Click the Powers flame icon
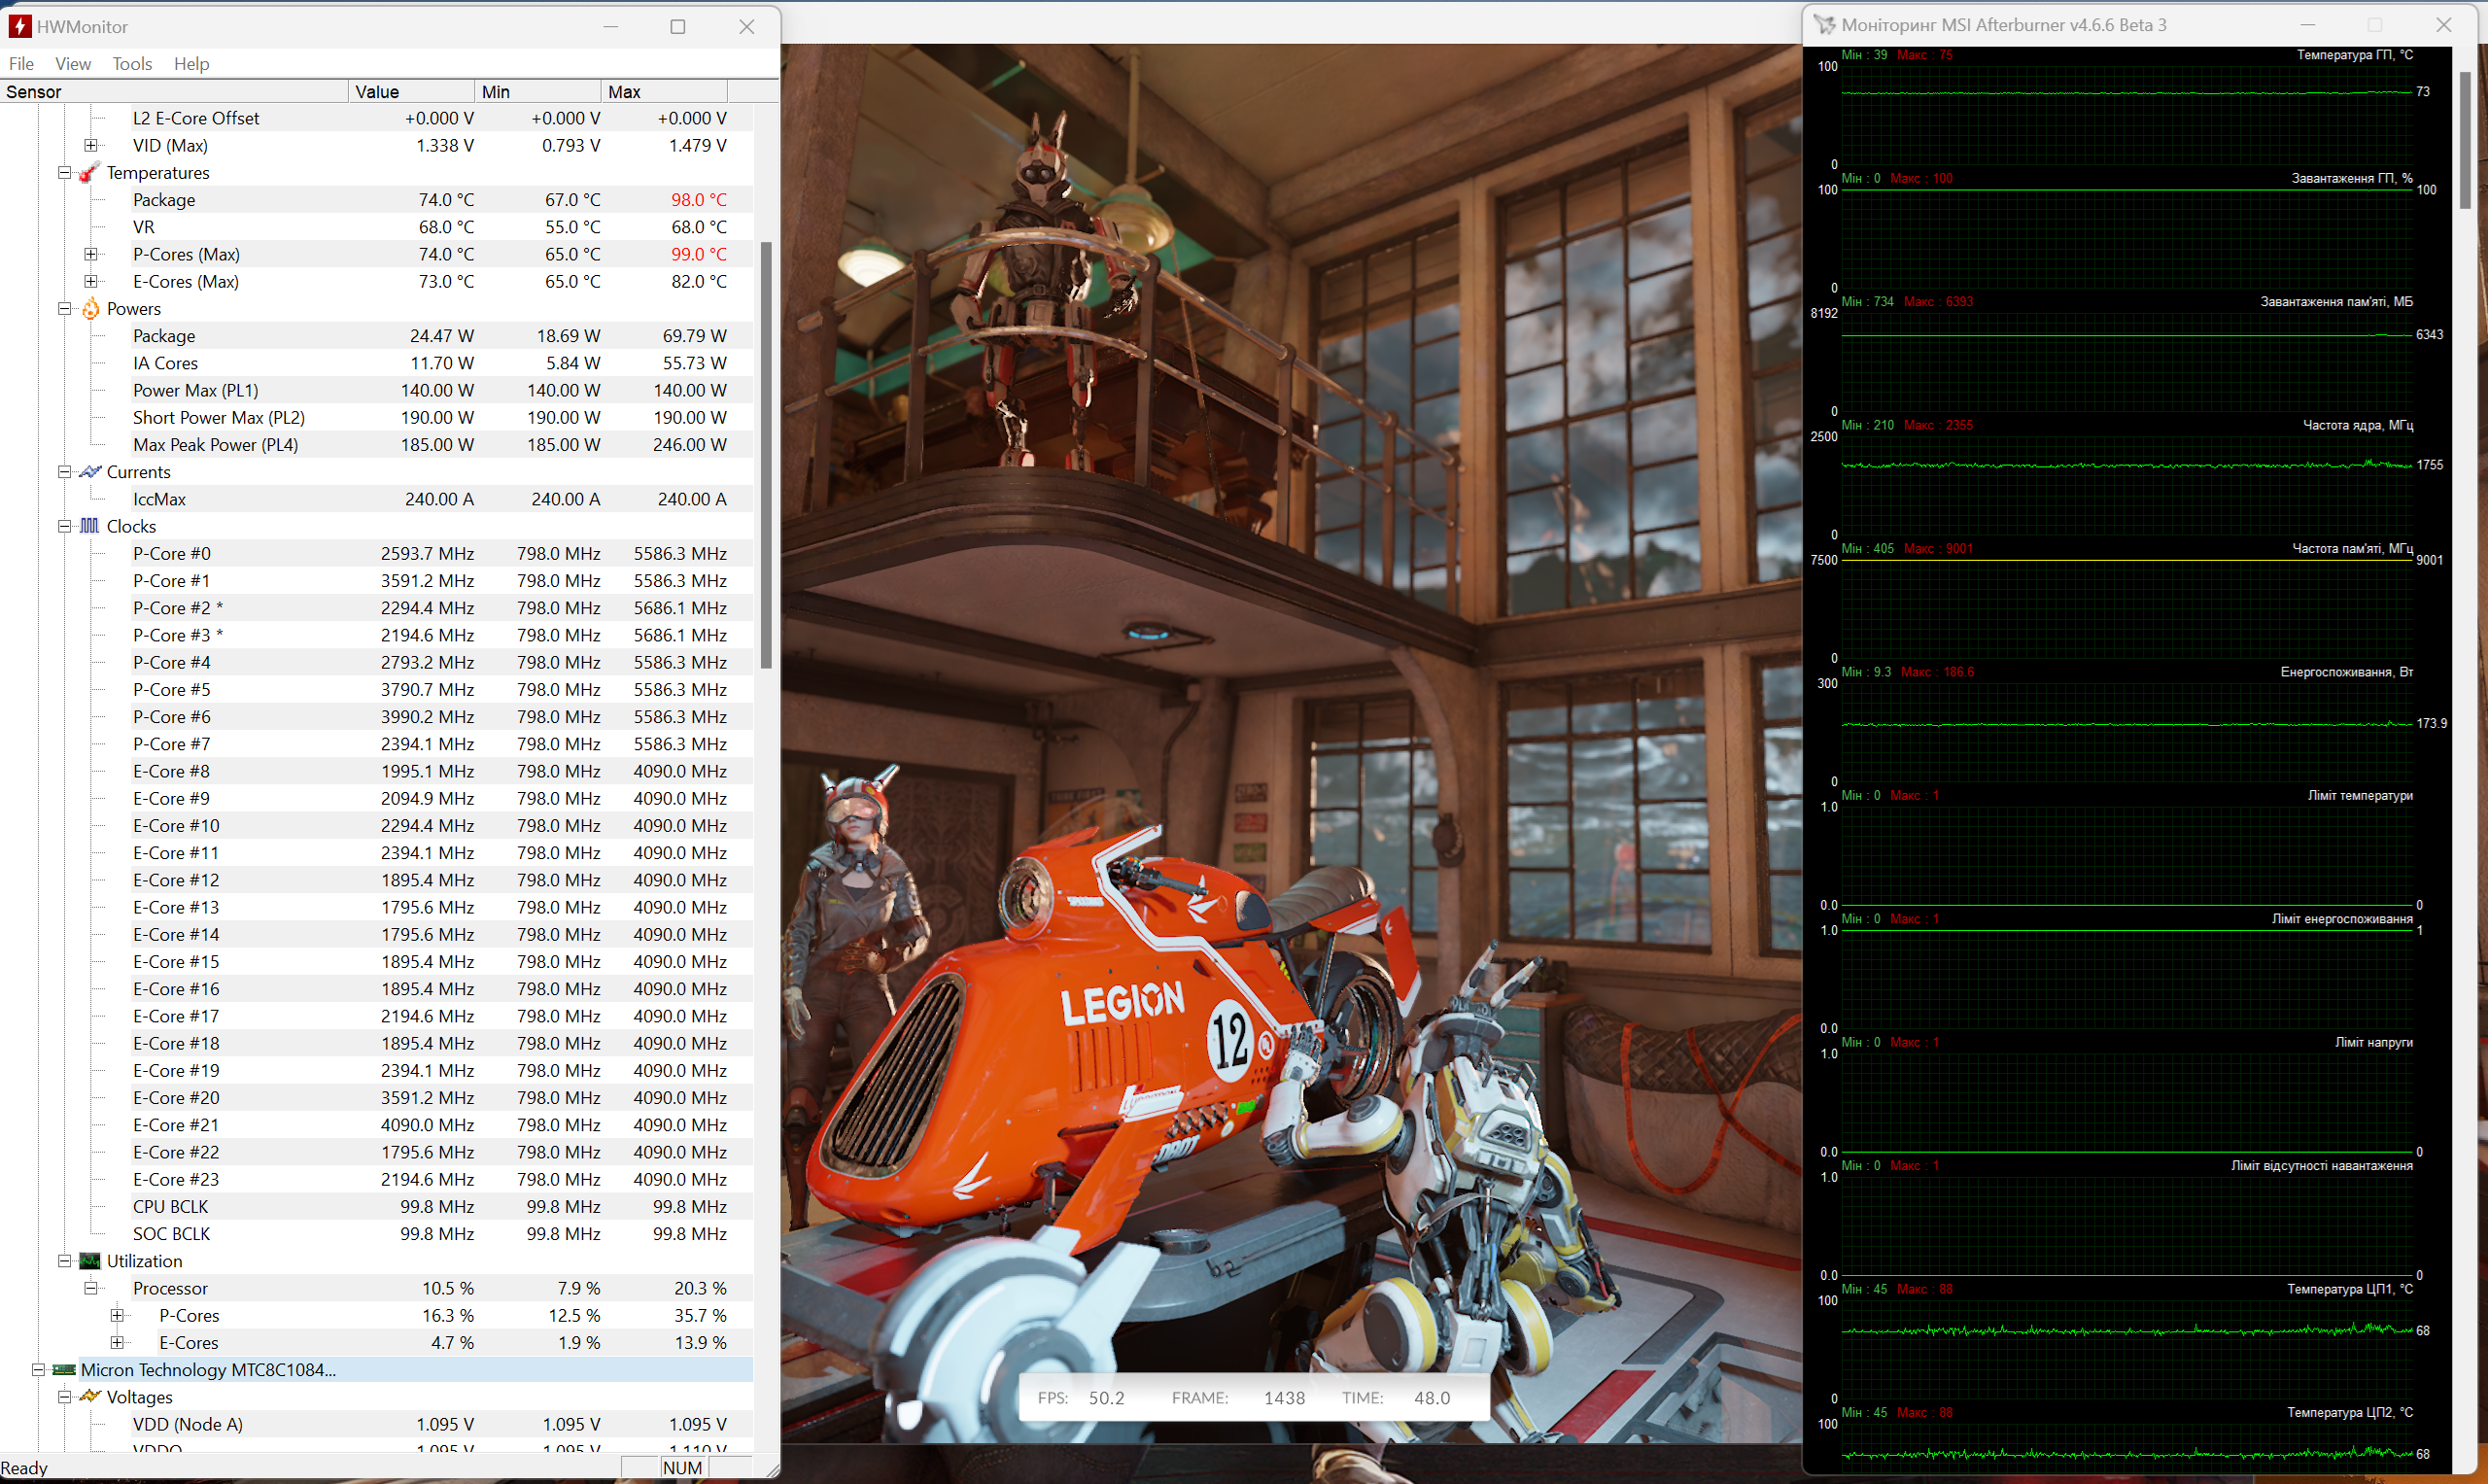Viewport: 2488px width, 1484px height. pyautogui.click(x=90, y=308)
